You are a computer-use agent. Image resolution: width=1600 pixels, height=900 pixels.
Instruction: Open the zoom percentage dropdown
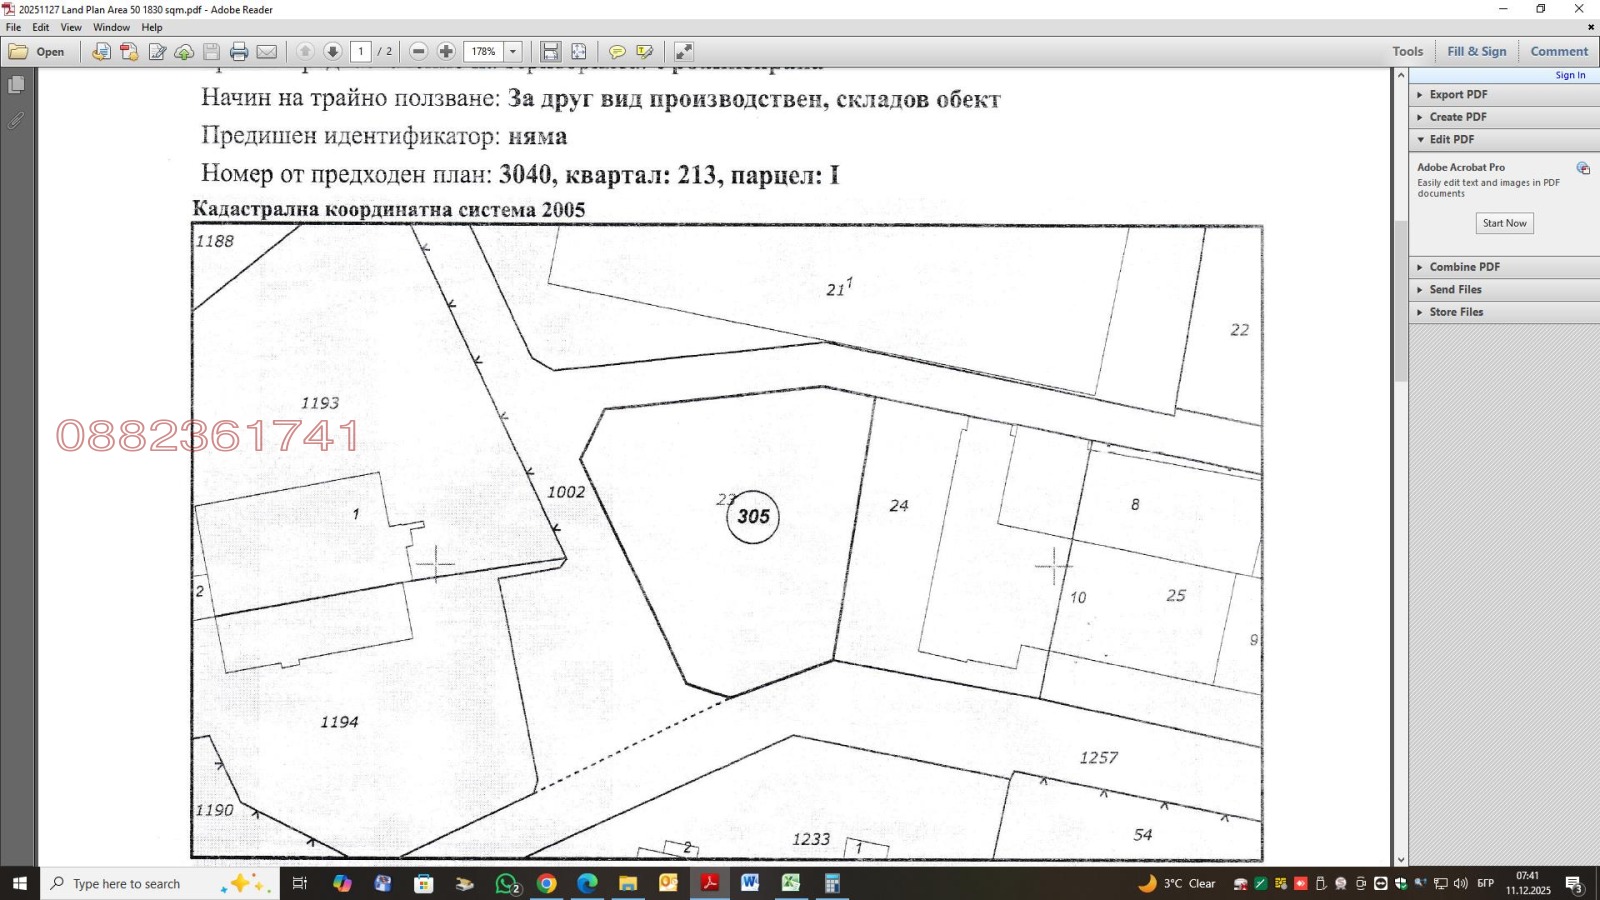click(x=513, y=52)
